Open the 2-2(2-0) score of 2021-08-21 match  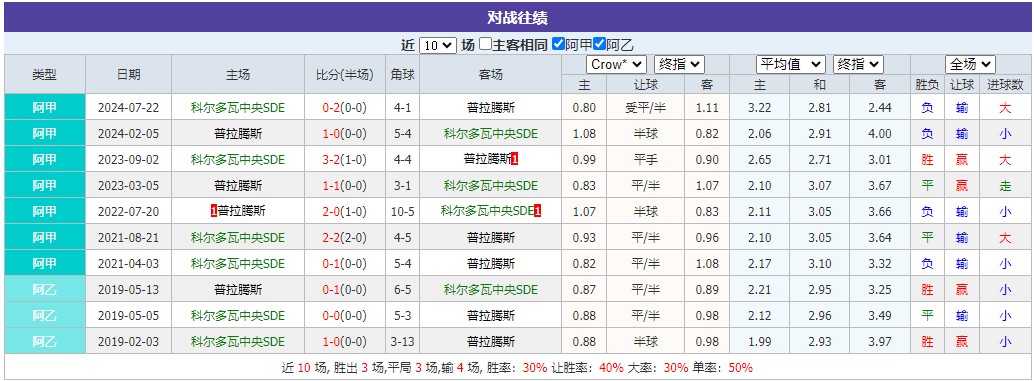tap(344, 238)
